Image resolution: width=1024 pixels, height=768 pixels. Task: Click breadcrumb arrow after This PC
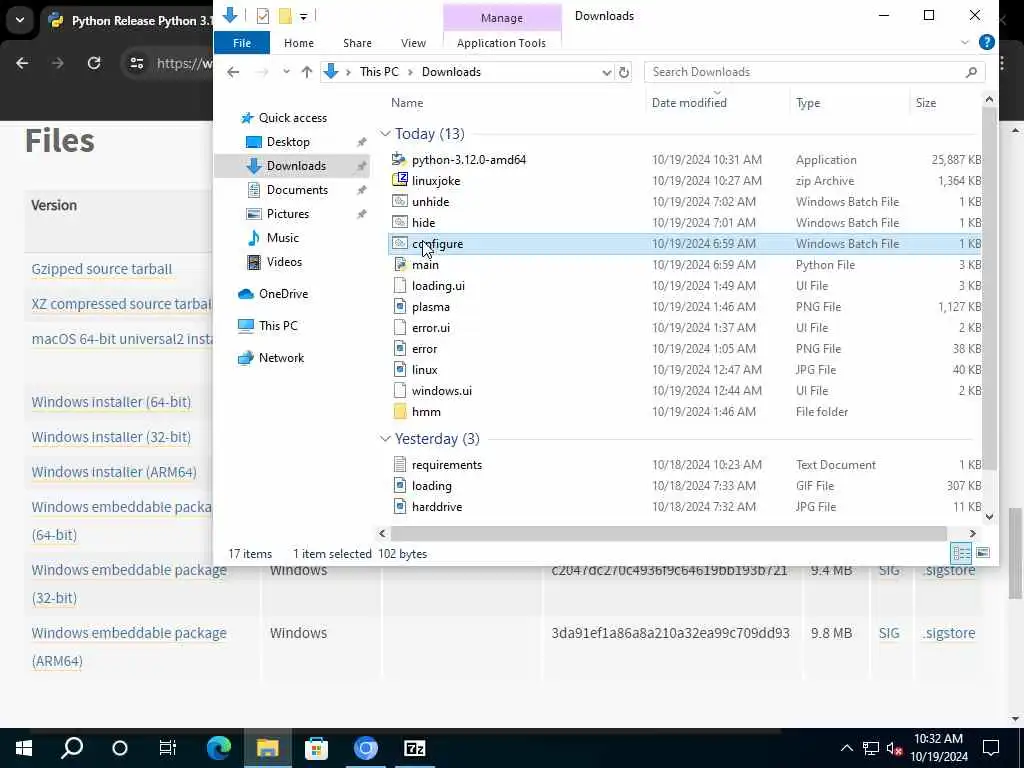[x=410, y=72]
